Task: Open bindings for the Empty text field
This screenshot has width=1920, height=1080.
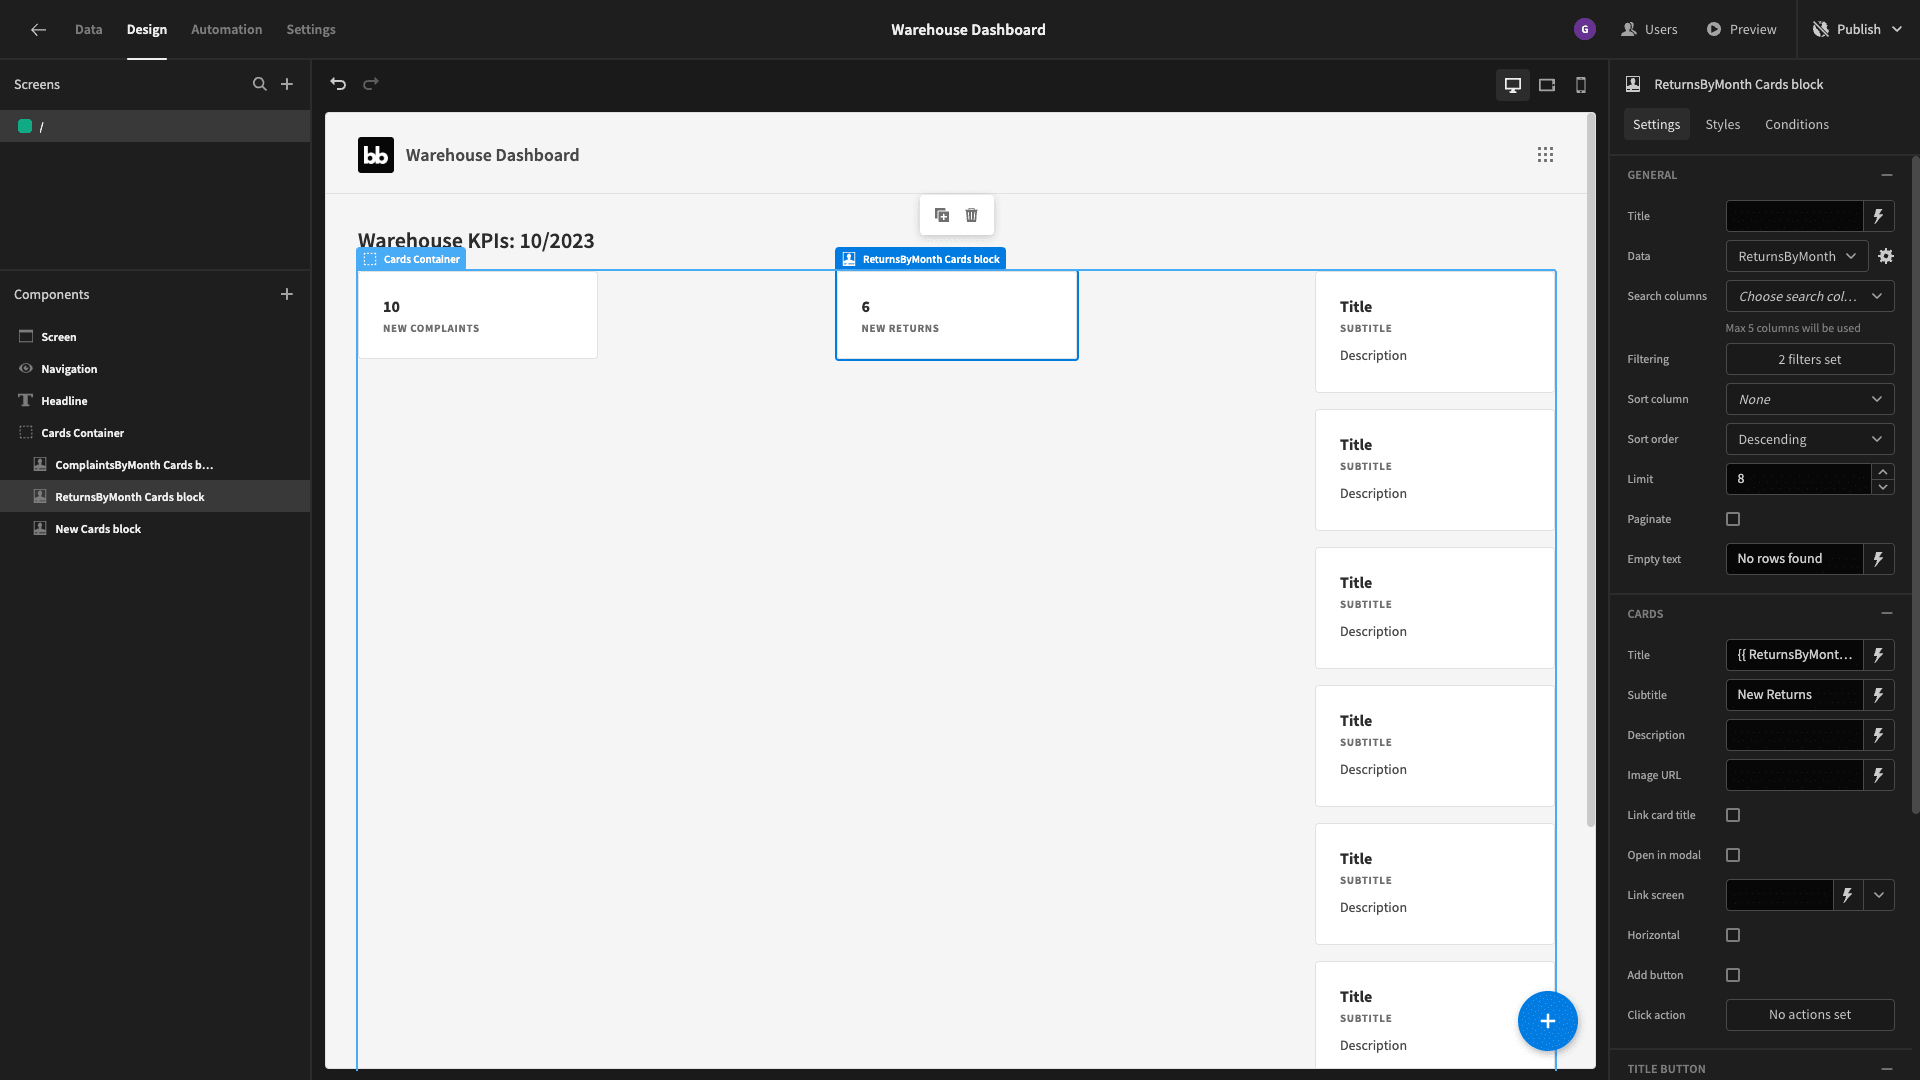Action: (x=1879, y=559)
